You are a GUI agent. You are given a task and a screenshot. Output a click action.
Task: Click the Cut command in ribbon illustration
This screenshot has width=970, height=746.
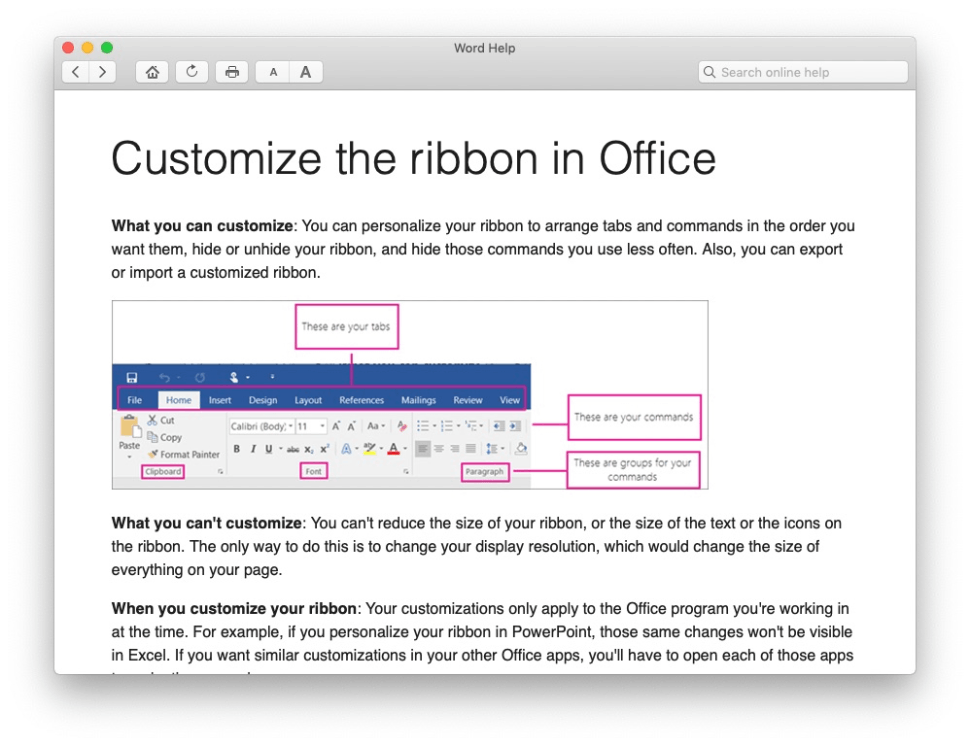pyautogui.click(x=161, y=420)
